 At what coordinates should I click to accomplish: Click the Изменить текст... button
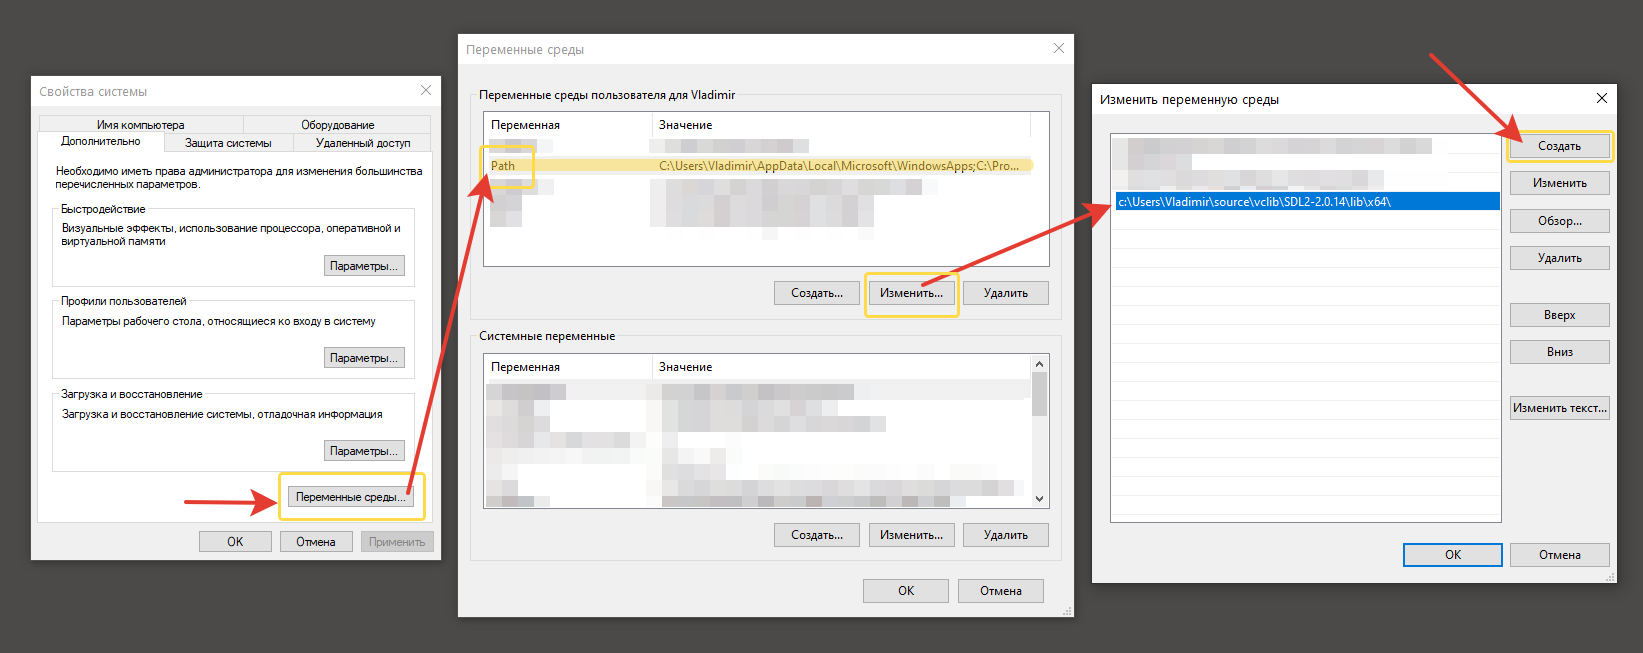coord(1560,408)
